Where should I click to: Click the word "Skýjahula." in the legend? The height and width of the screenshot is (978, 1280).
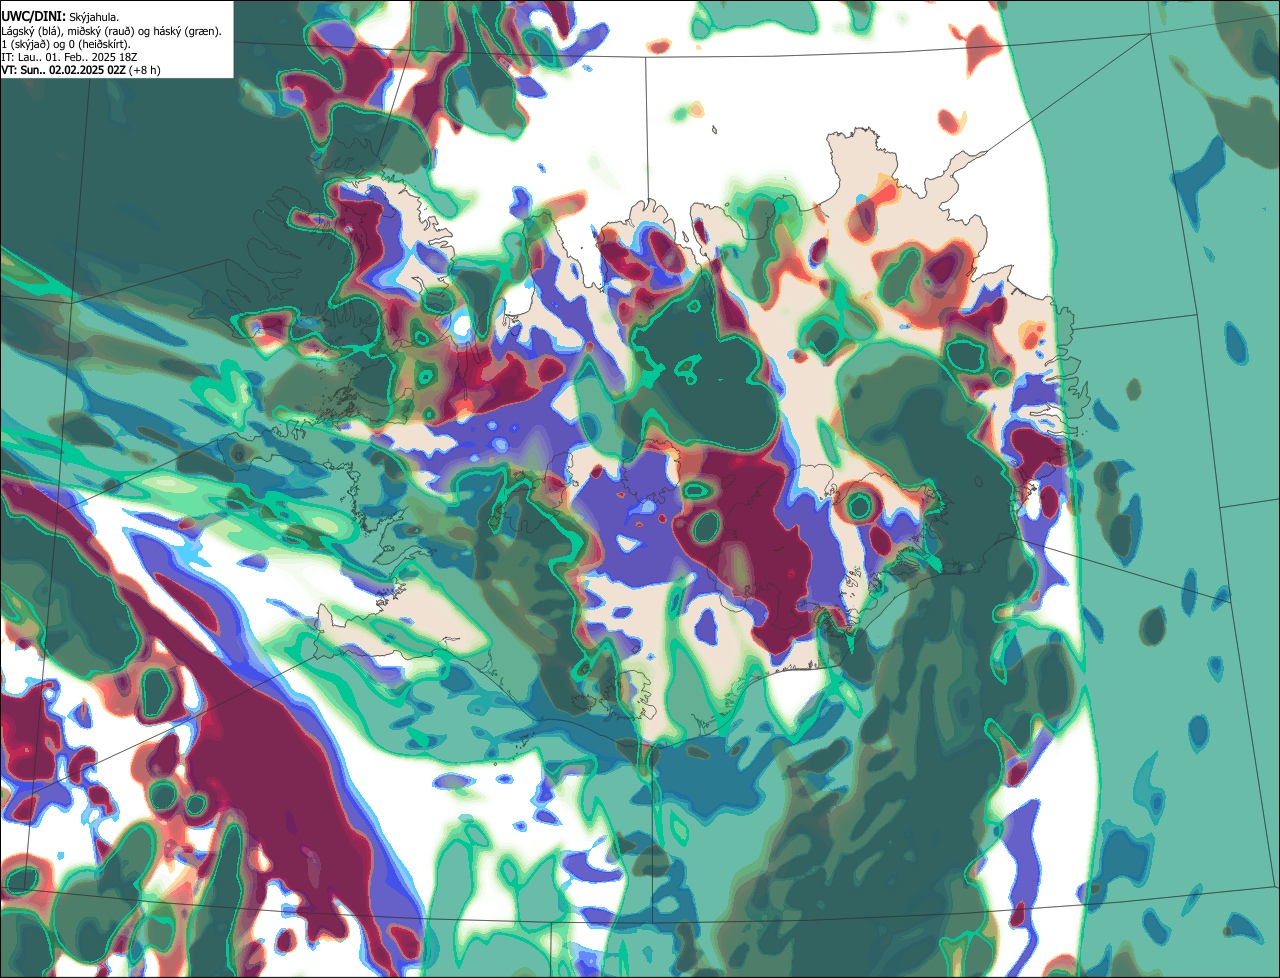click(94, 18)
